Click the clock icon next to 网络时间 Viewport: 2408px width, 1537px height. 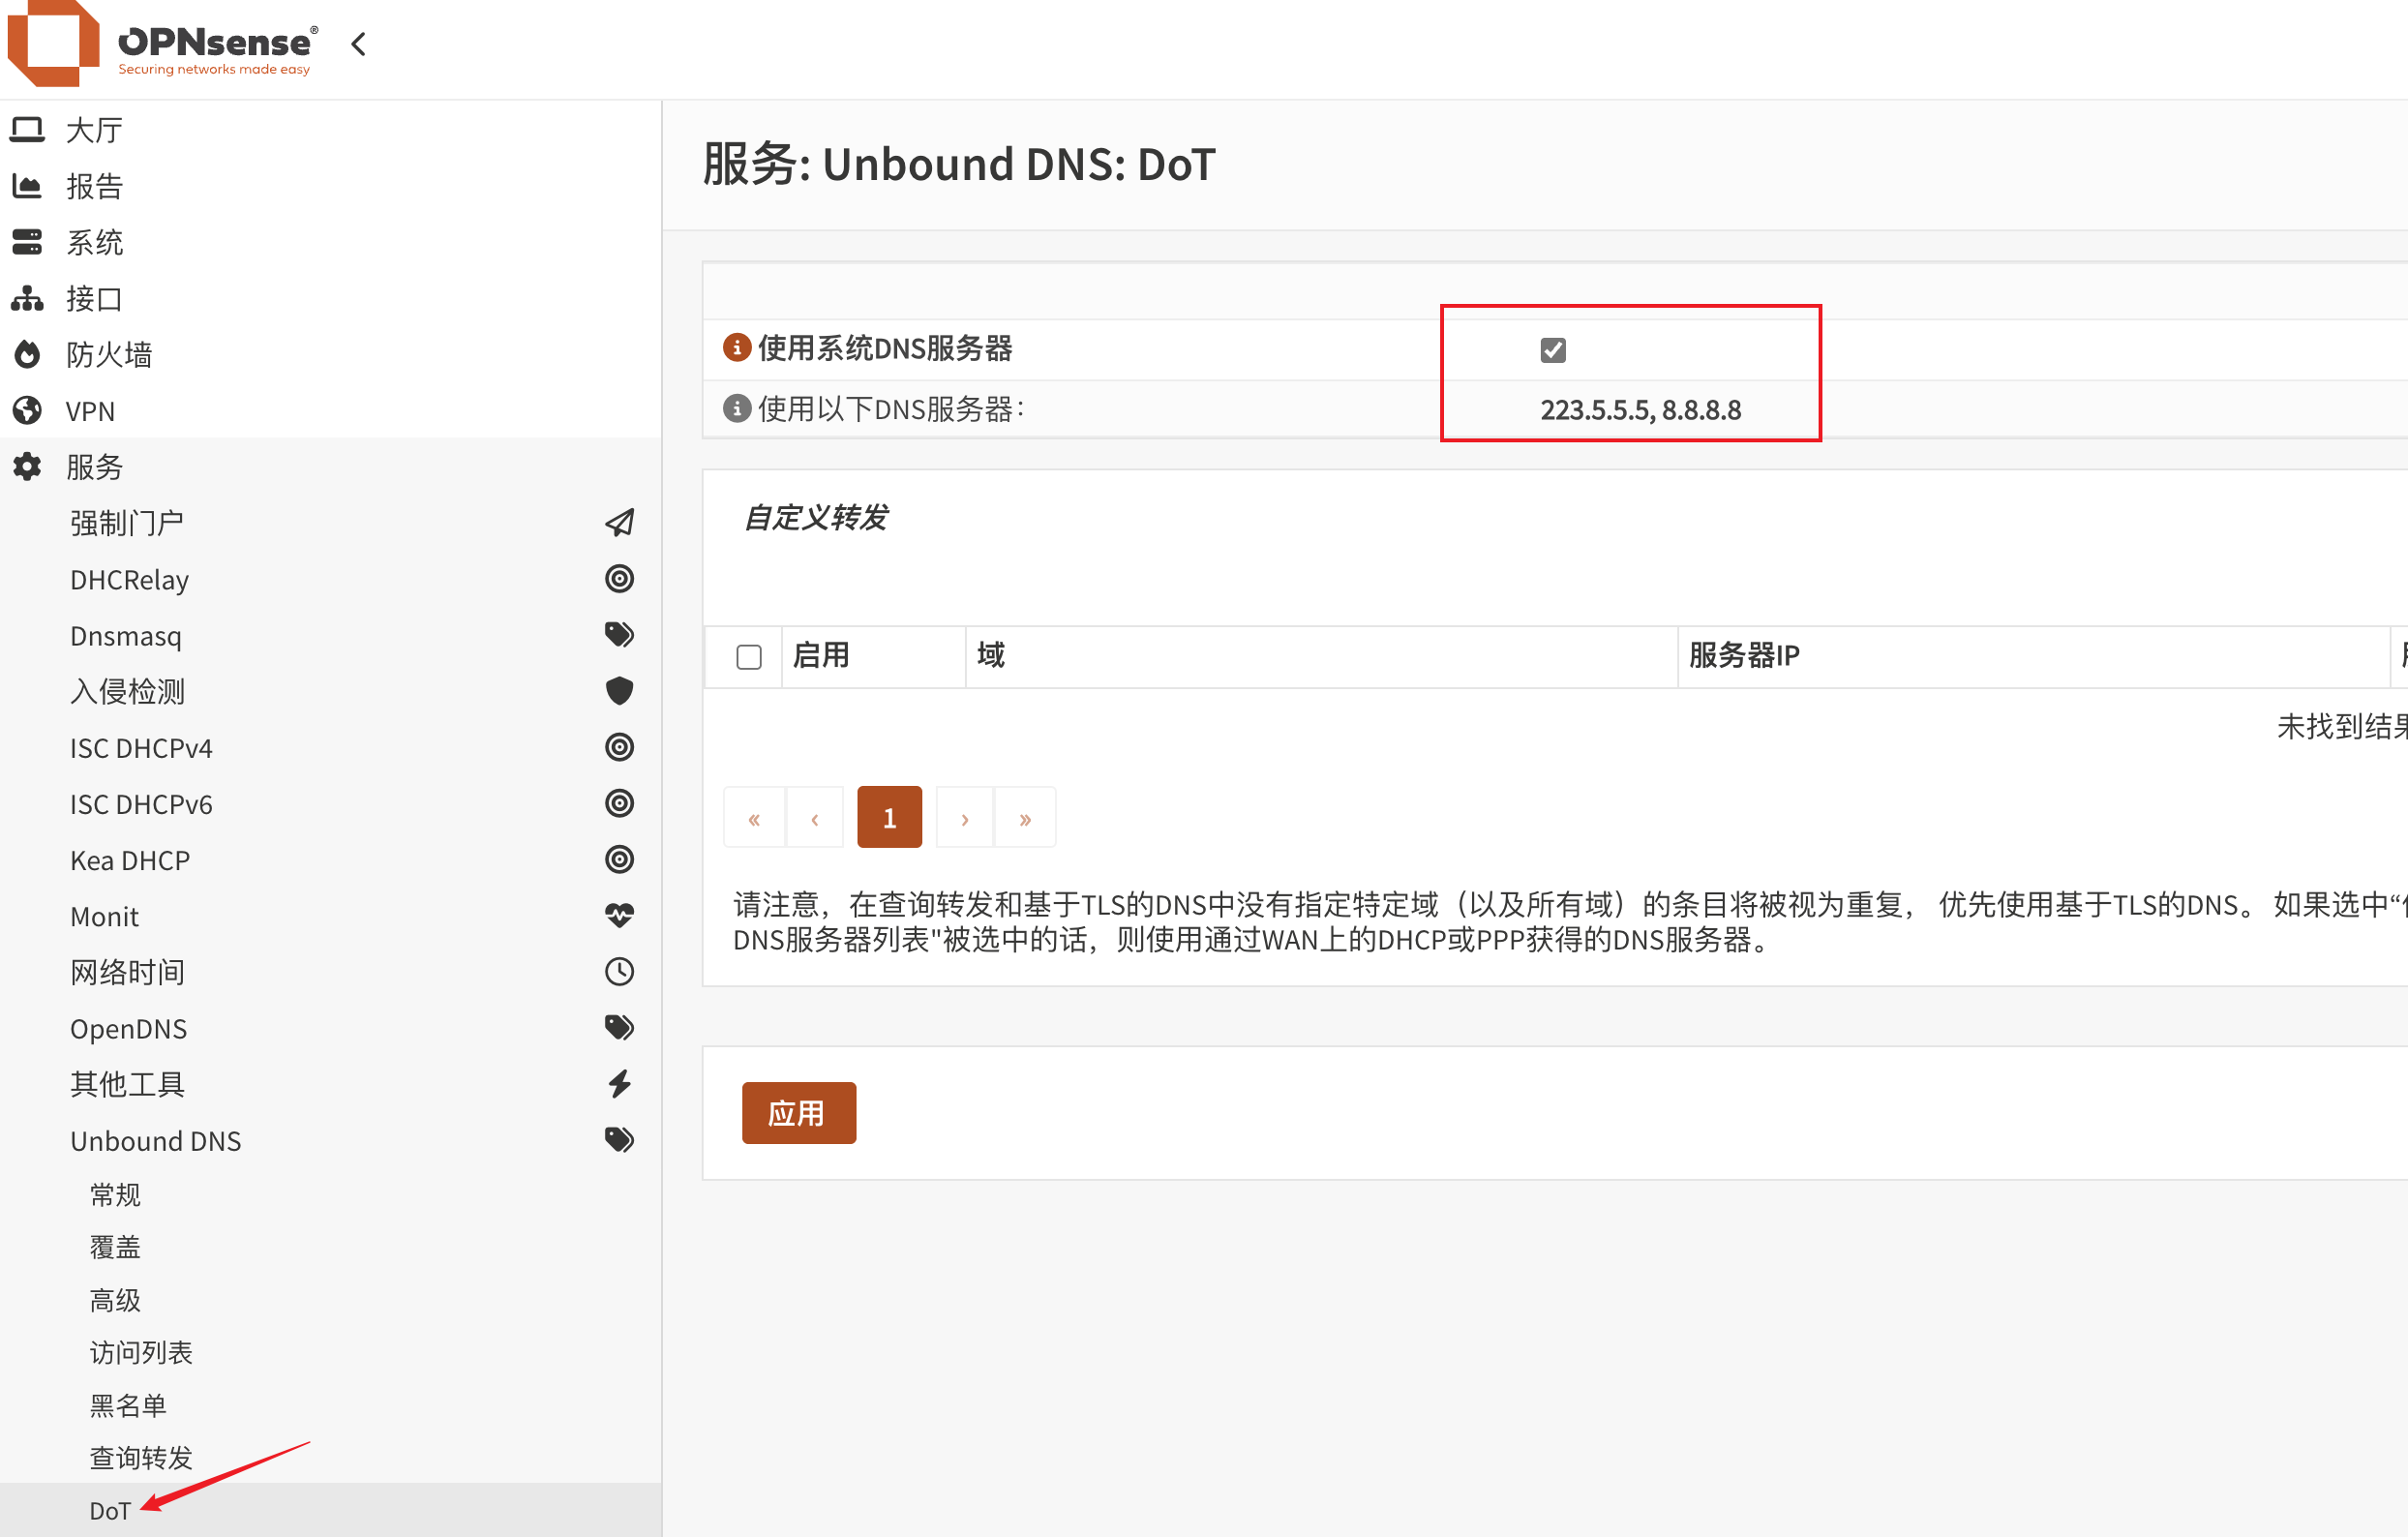[619, 971]
